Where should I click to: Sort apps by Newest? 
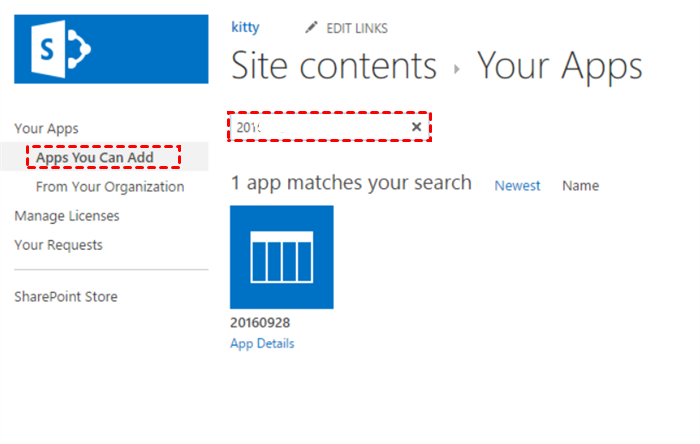click(x=517, y=185)
